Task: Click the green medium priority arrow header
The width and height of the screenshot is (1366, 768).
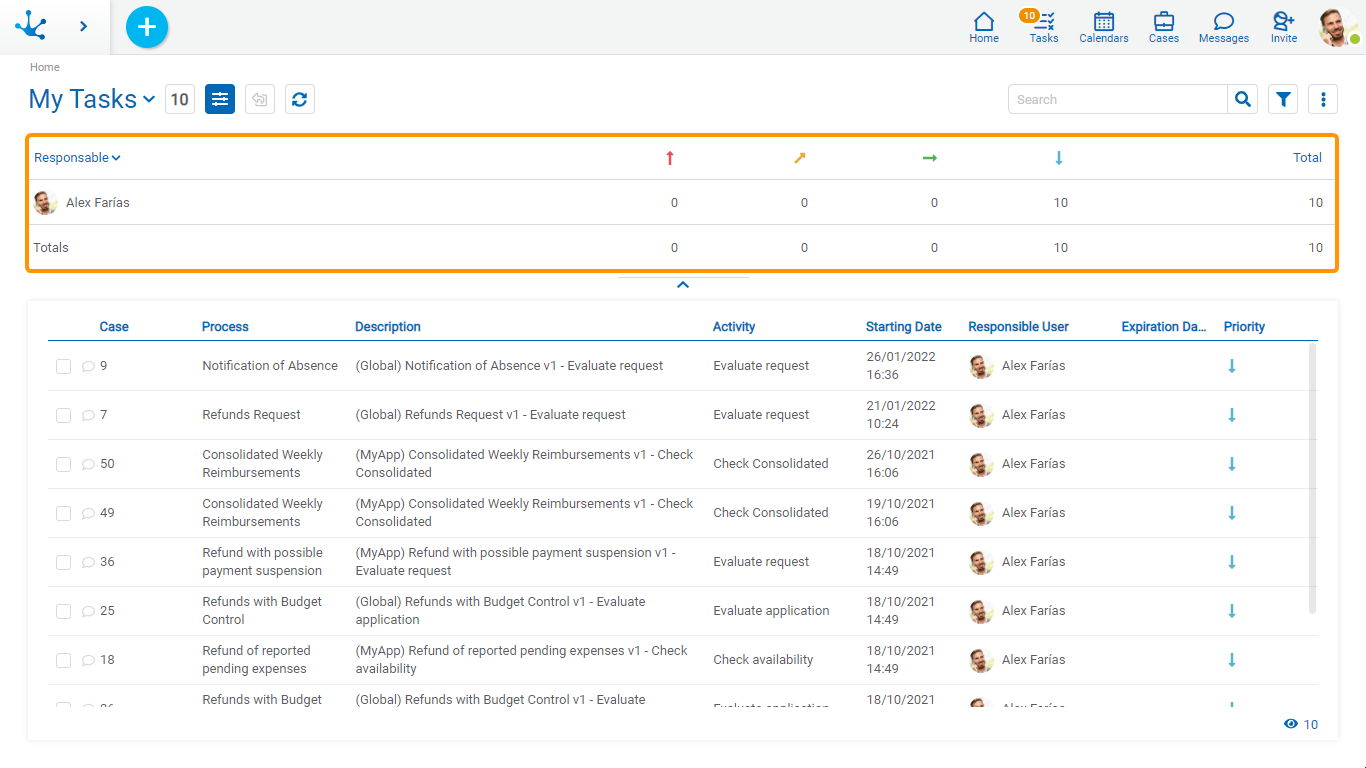Action: coord(930,158)
